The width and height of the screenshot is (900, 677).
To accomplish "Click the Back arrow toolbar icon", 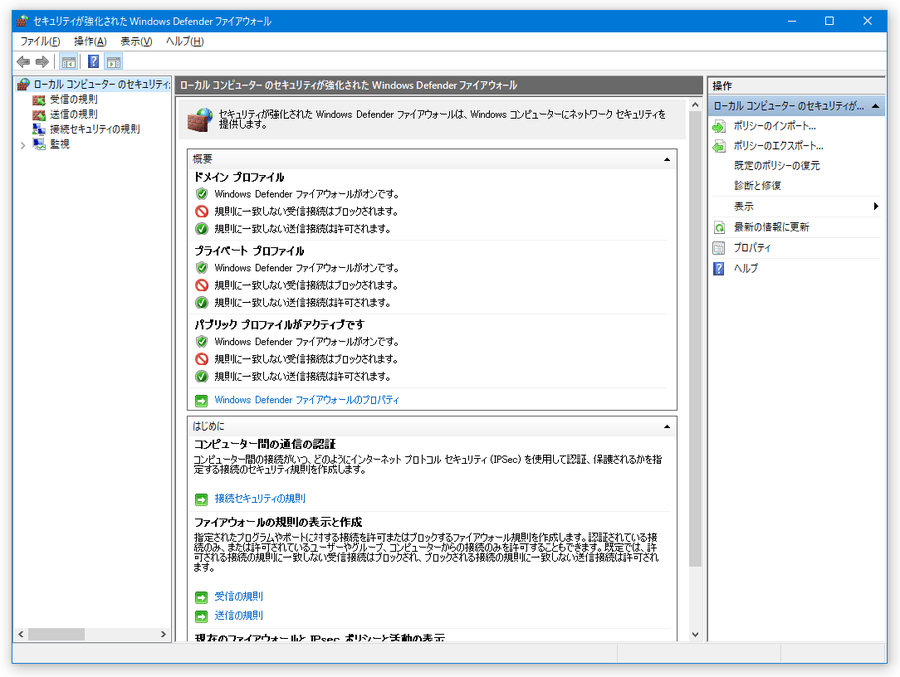I will (x=24, y=61).
